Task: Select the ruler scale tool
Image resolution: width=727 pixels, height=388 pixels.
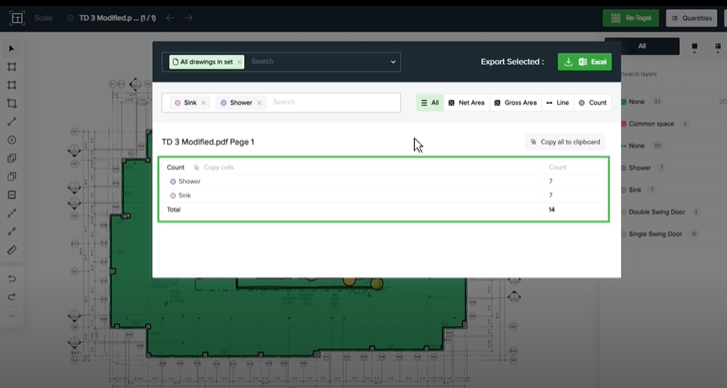Action: pos(12,250)
